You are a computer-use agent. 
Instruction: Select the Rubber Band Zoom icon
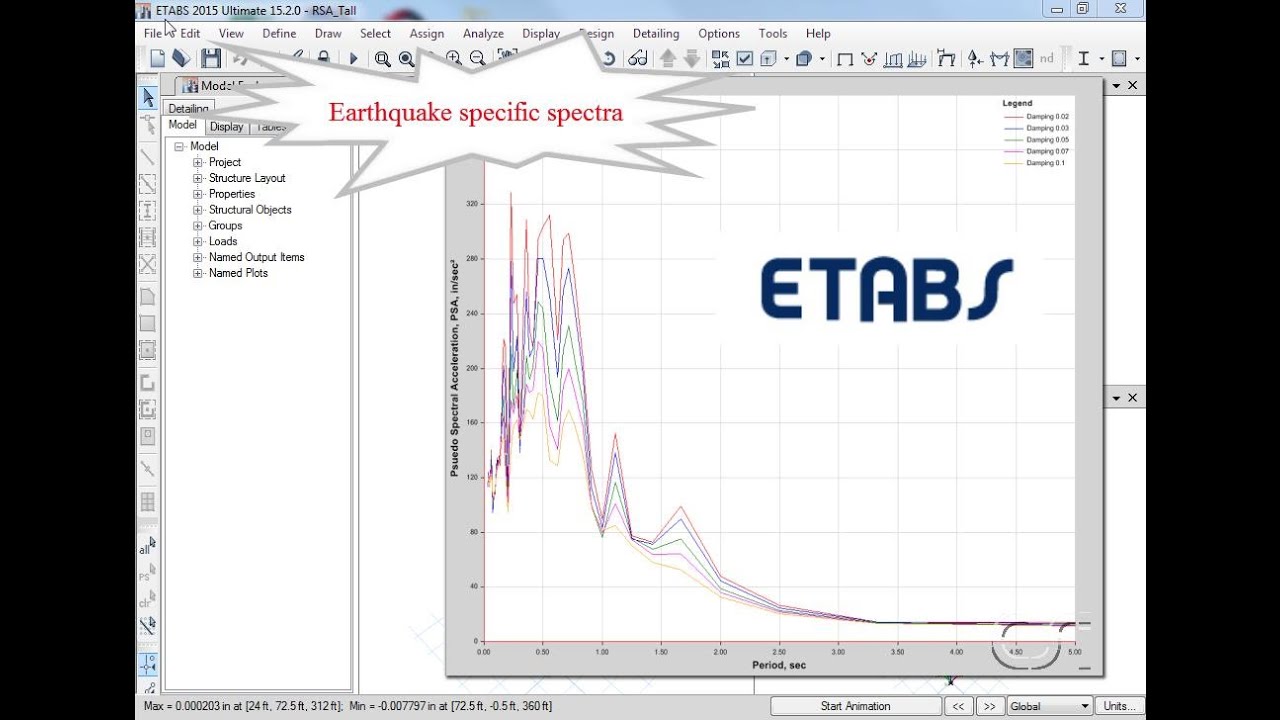(x=382, y=59)
